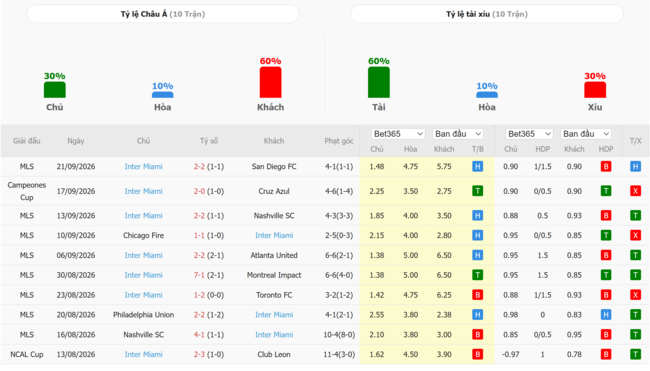Click red B T/B badge in Club Leon row
Viewport: 650px width, 371px height.
click(x=478, y=354)
